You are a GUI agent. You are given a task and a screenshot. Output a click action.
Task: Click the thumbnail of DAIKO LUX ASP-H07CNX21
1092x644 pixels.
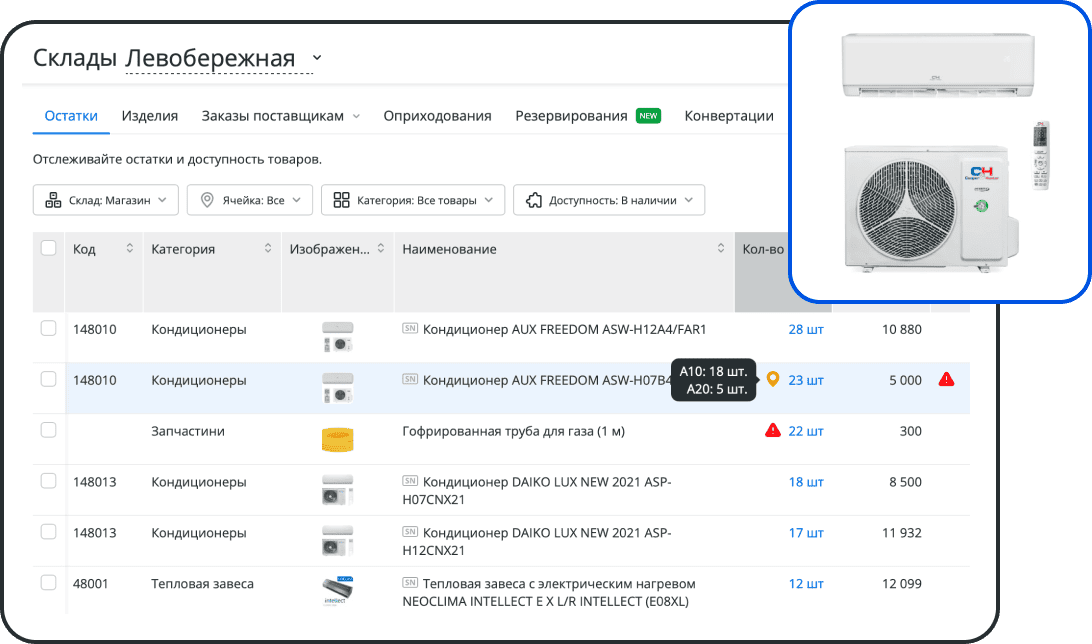click(x=338, y=489)
